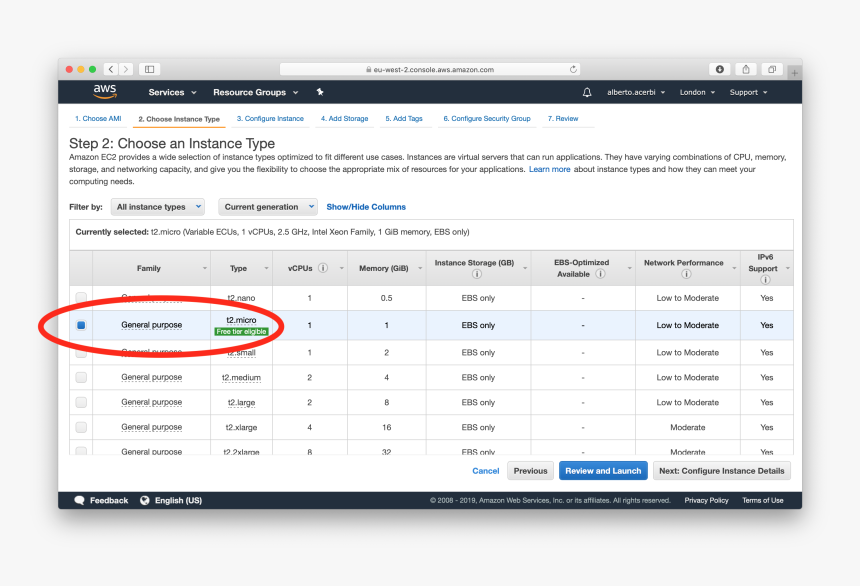Open the Current generation filter dropdown
The width and height of the screenshot is (860, 586).
click(x=268, y=207)
